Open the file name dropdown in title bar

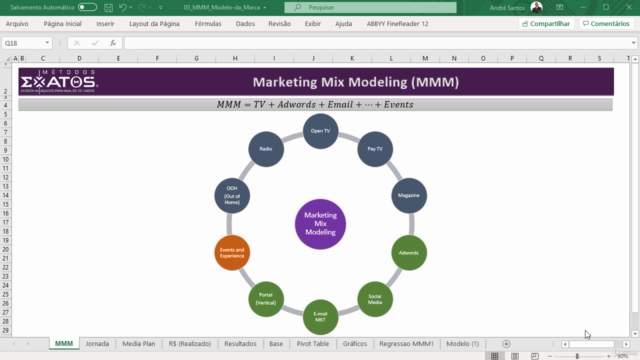264,7
